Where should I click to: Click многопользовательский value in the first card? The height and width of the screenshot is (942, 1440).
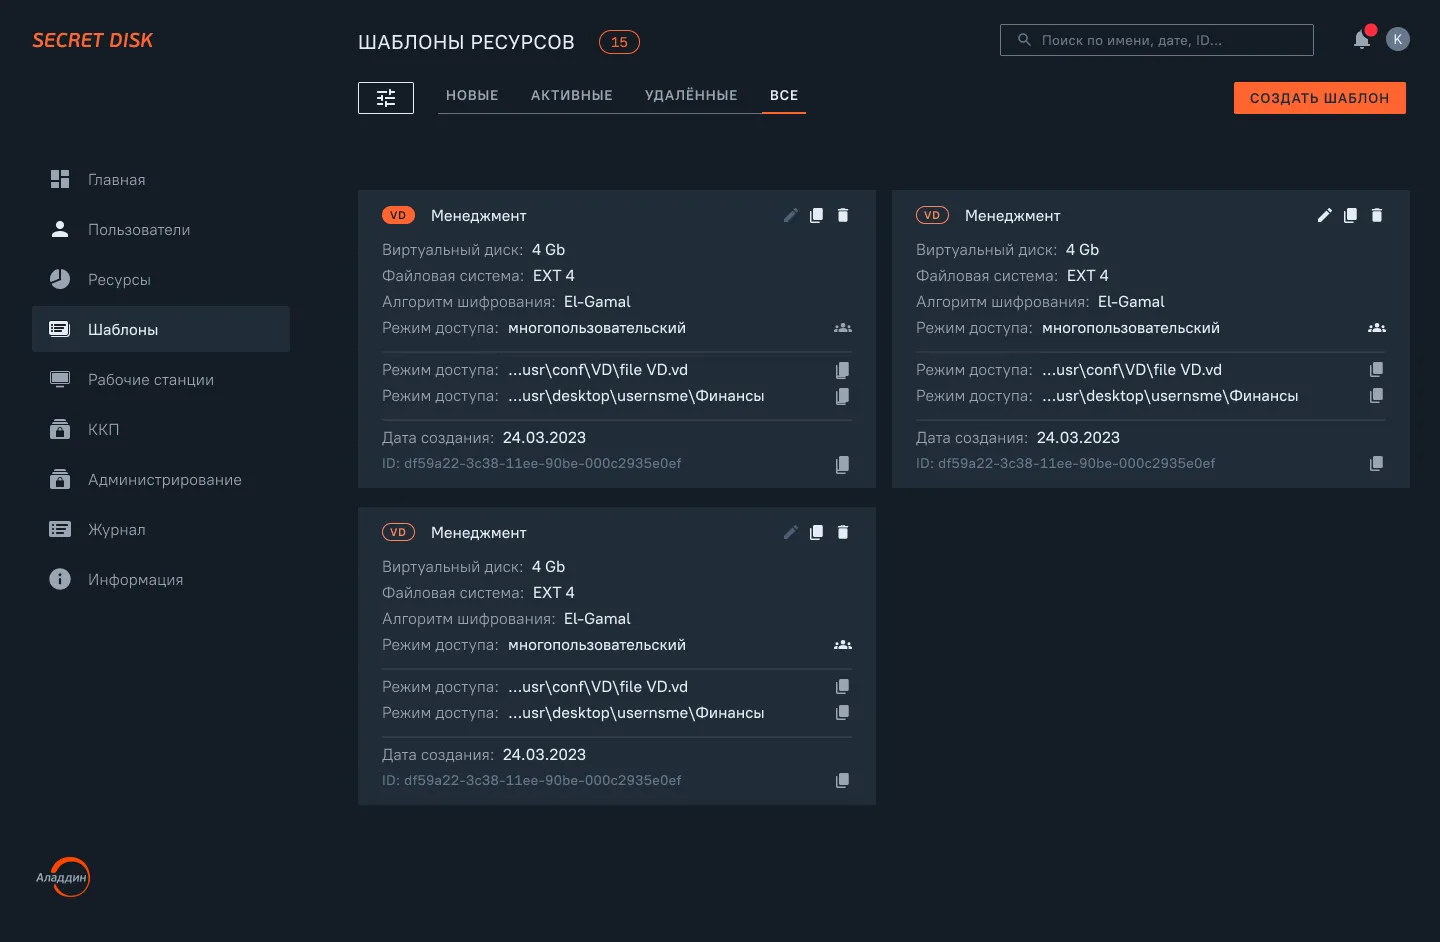[597, 327]
